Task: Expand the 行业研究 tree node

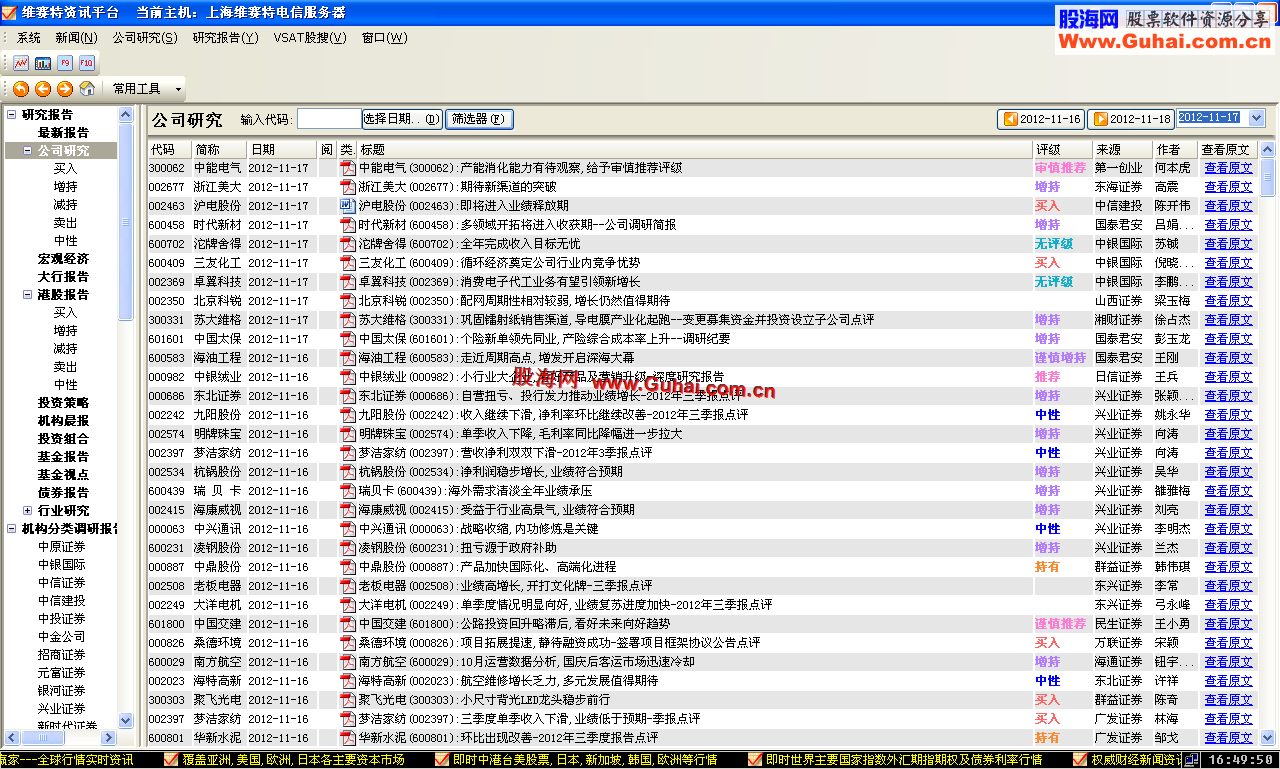Action: pyautogui.click(x=27, y=511)
